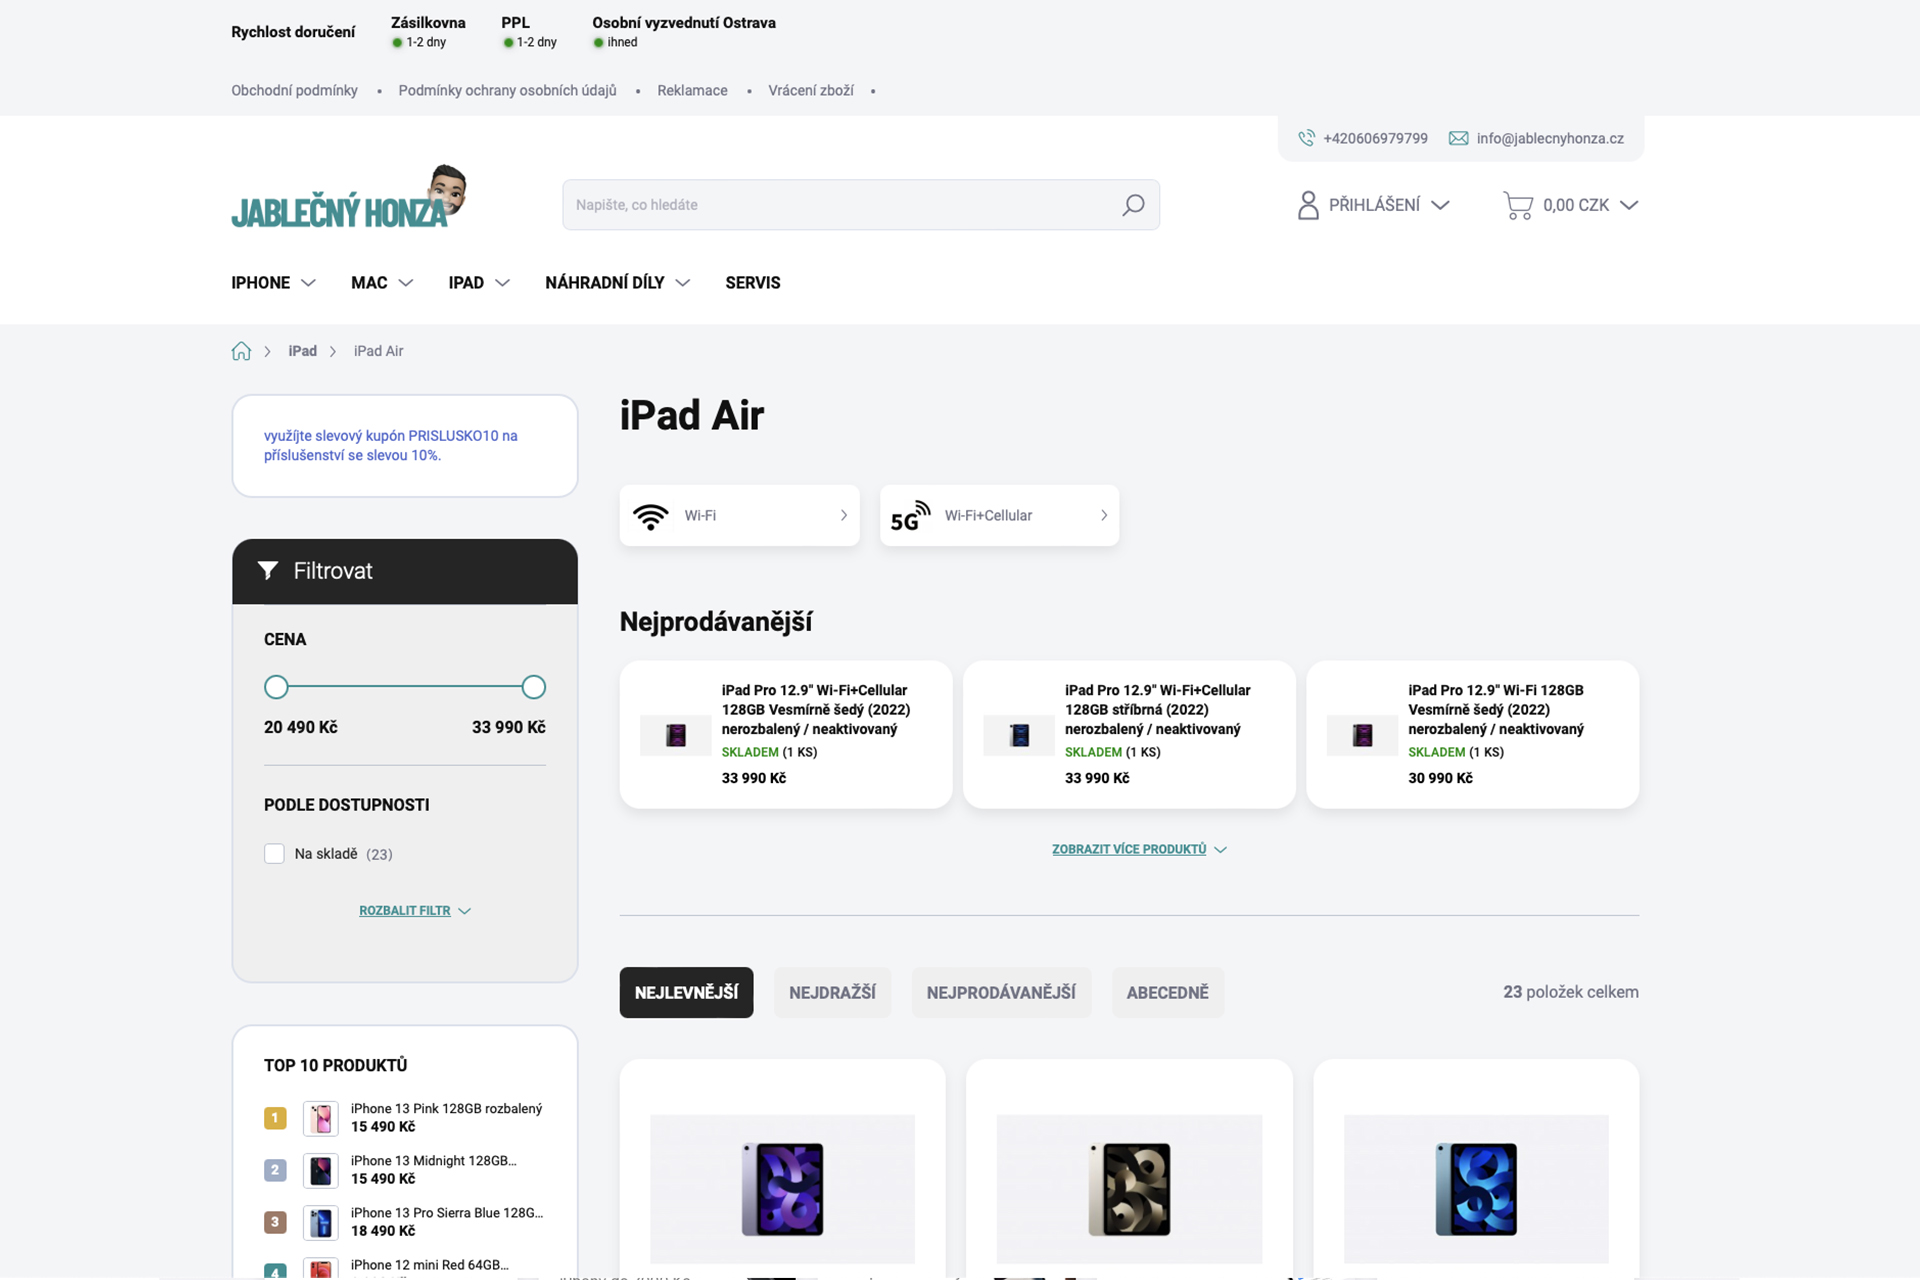Open Obchodní podmínky link
The image size is (1920, 1280).
click(x=294, y=90)
